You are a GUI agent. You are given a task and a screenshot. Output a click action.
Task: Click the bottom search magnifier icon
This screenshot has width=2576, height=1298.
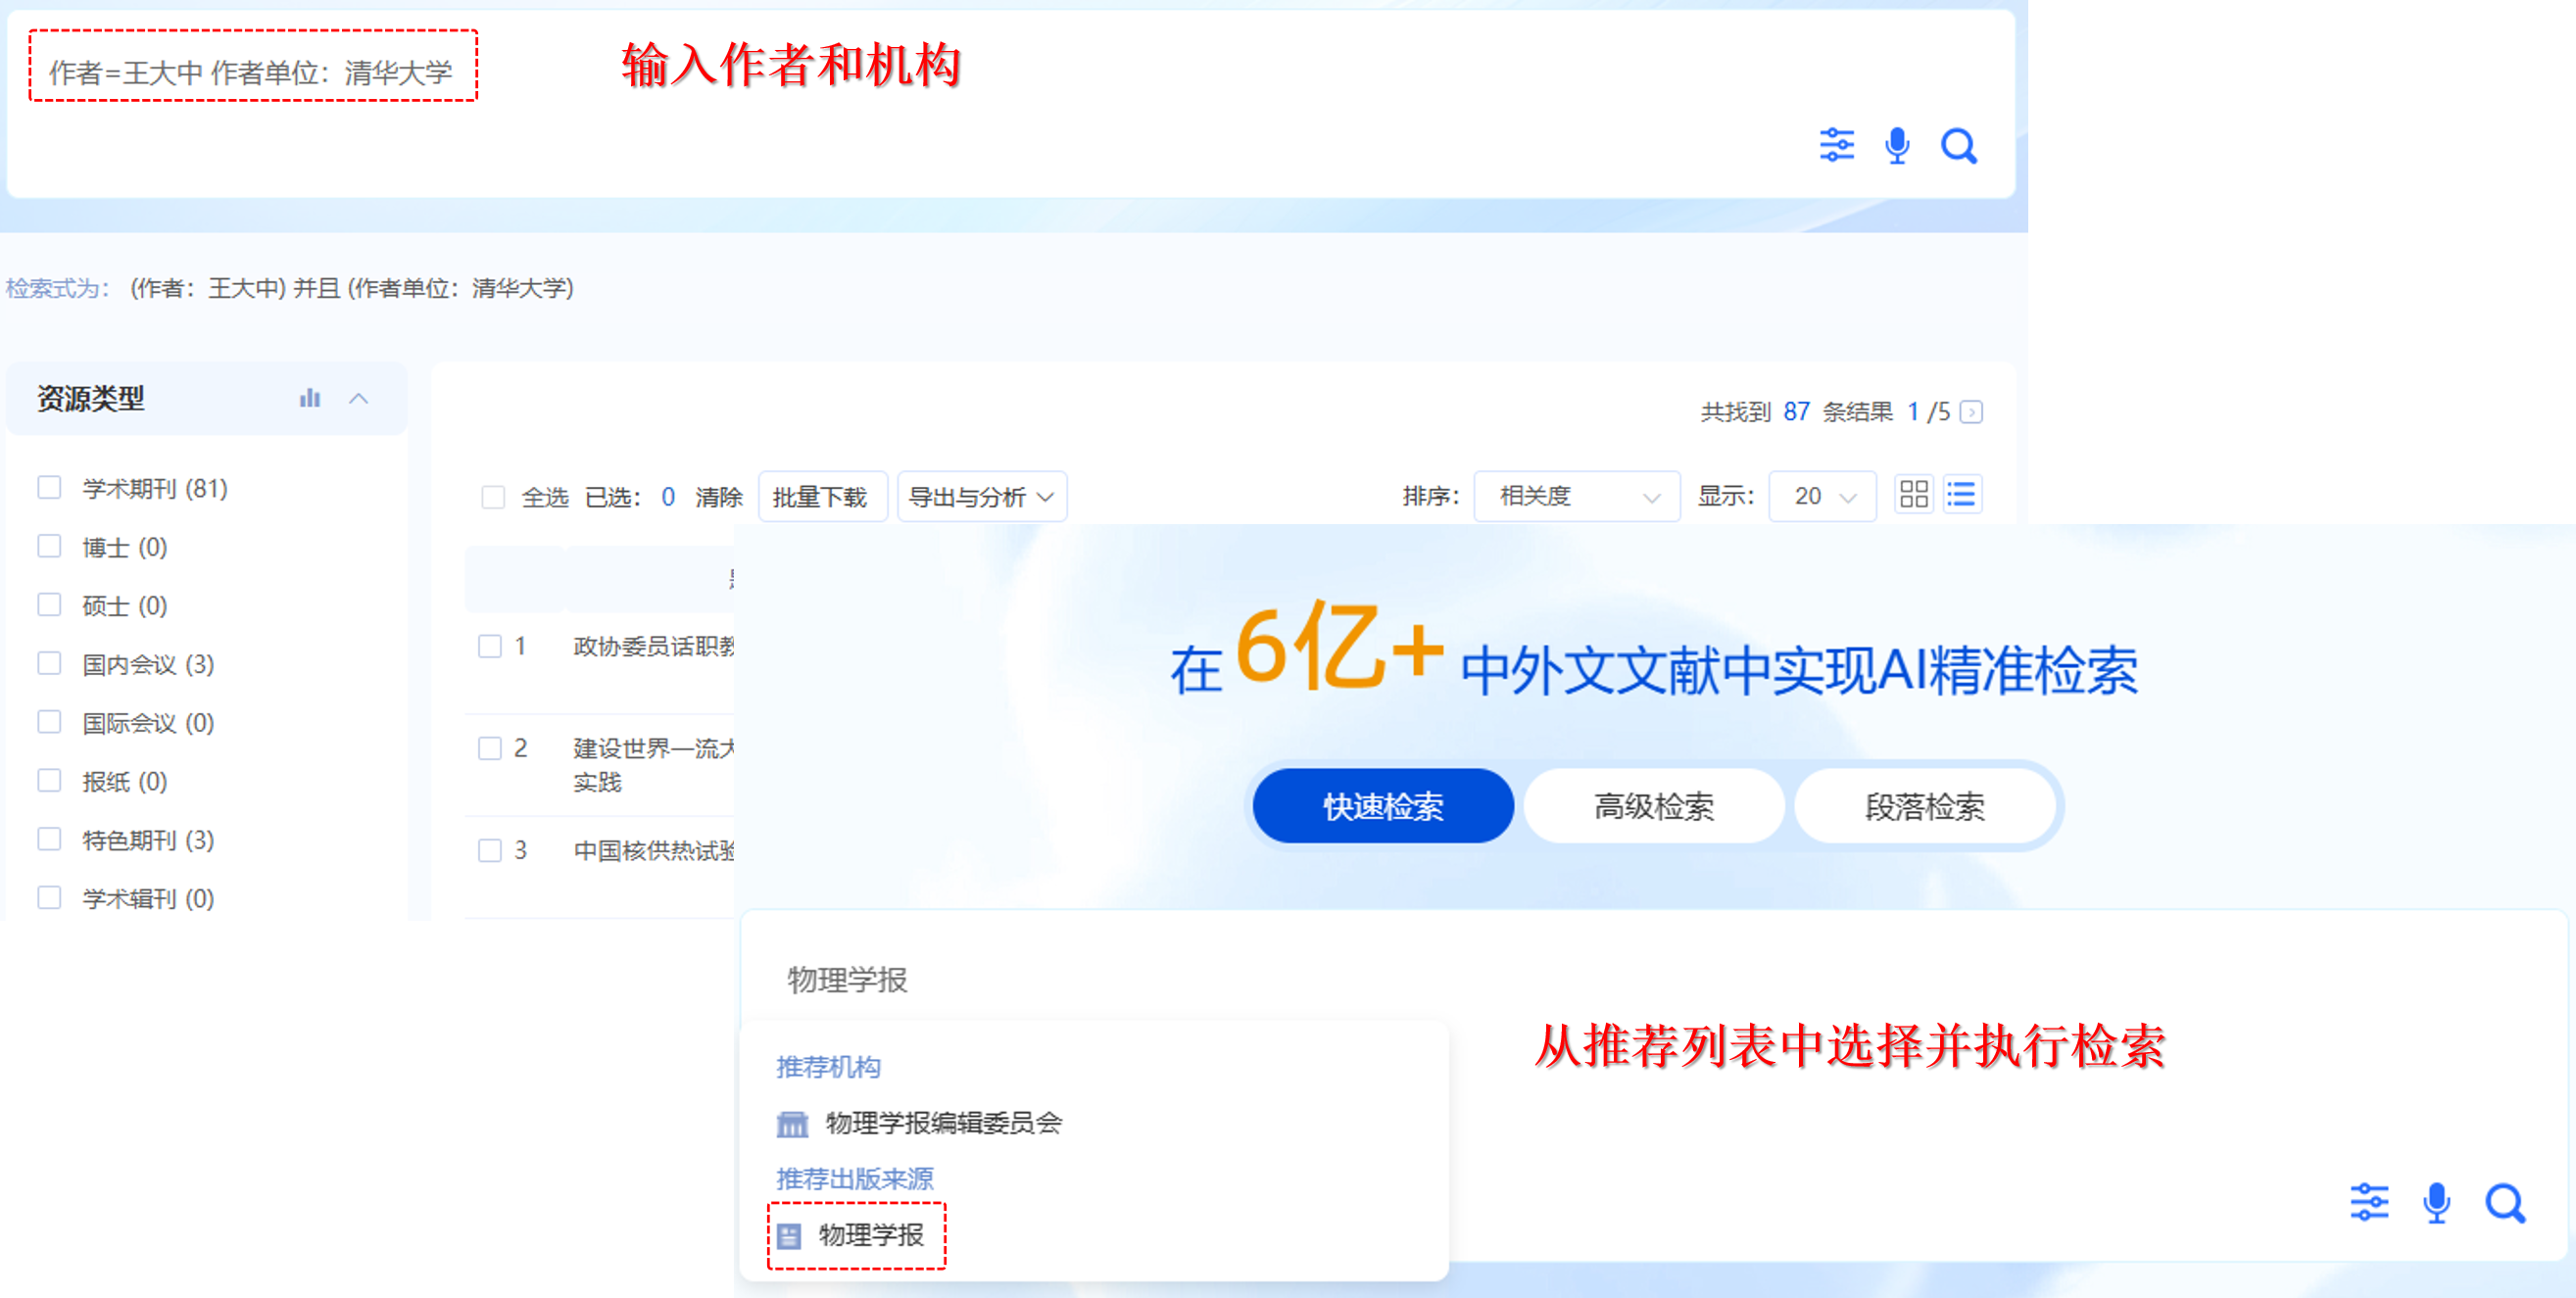tap(2504, 1203)
